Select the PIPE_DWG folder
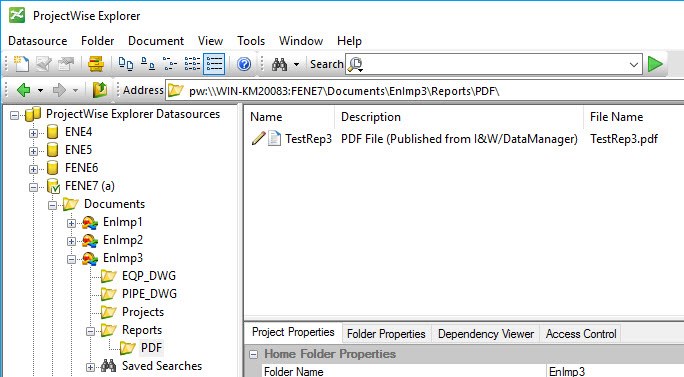 tap(149, 294)
